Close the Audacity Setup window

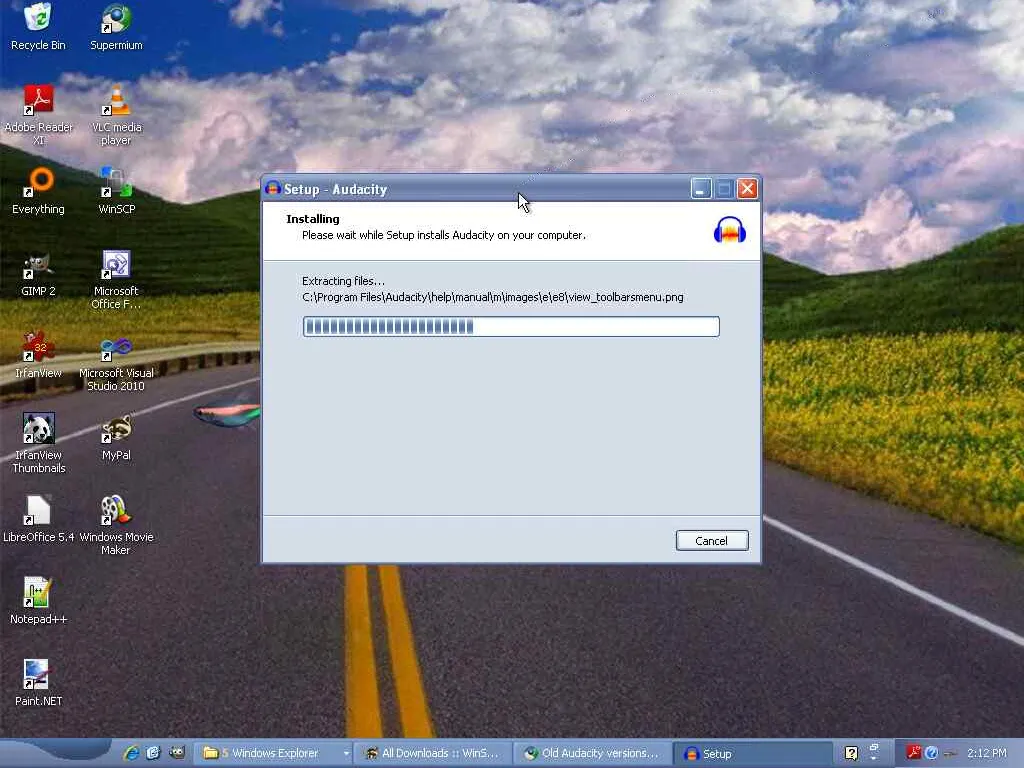pos(747,189)
